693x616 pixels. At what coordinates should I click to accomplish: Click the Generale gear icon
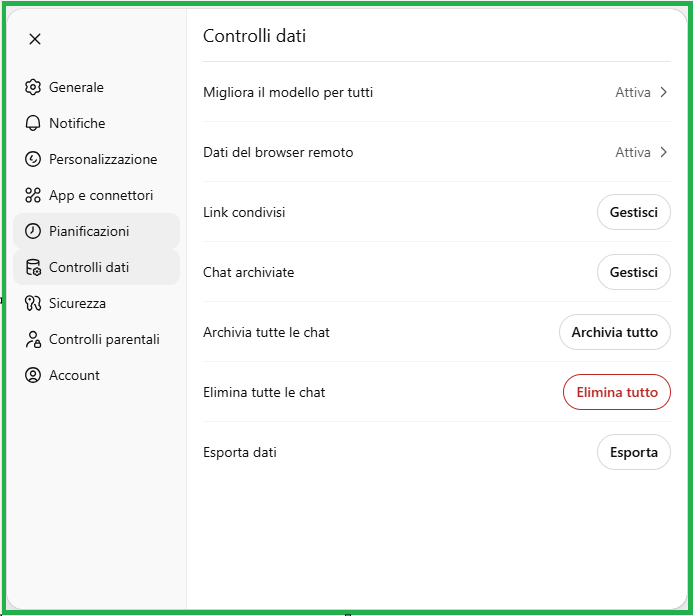pos(33,87)
